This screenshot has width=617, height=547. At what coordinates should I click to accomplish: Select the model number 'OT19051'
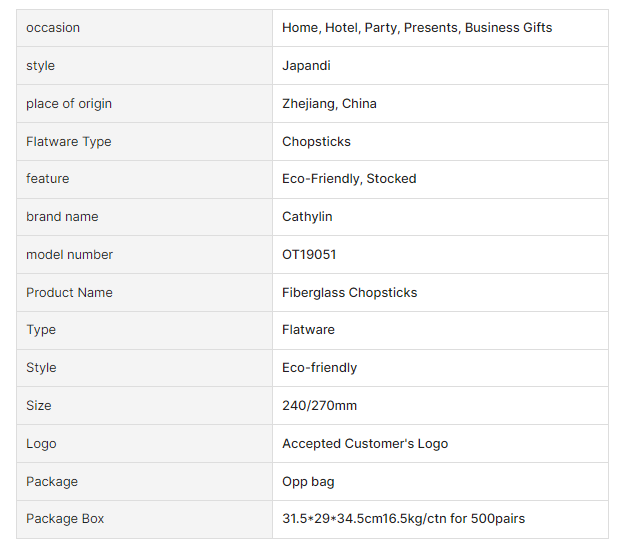309,255
